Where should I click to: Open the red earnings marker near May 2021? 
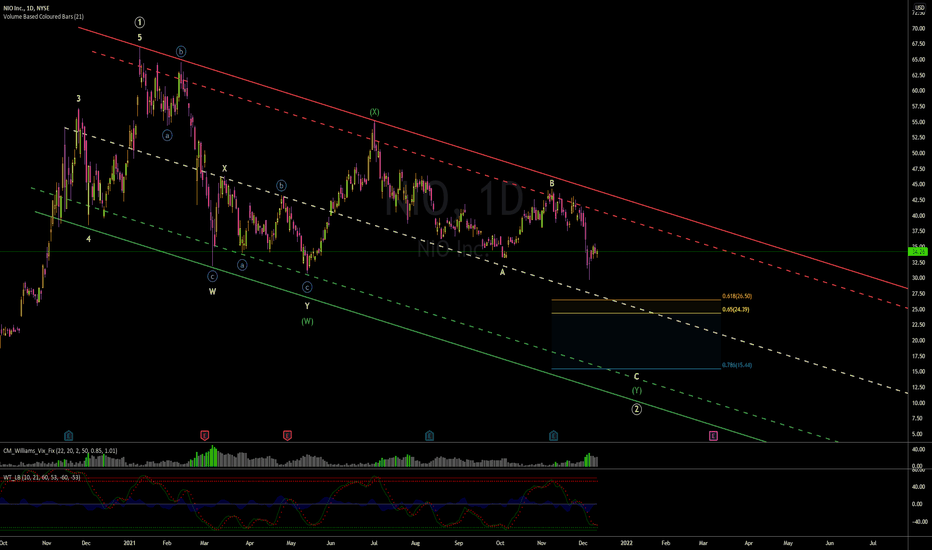(287, 436)
